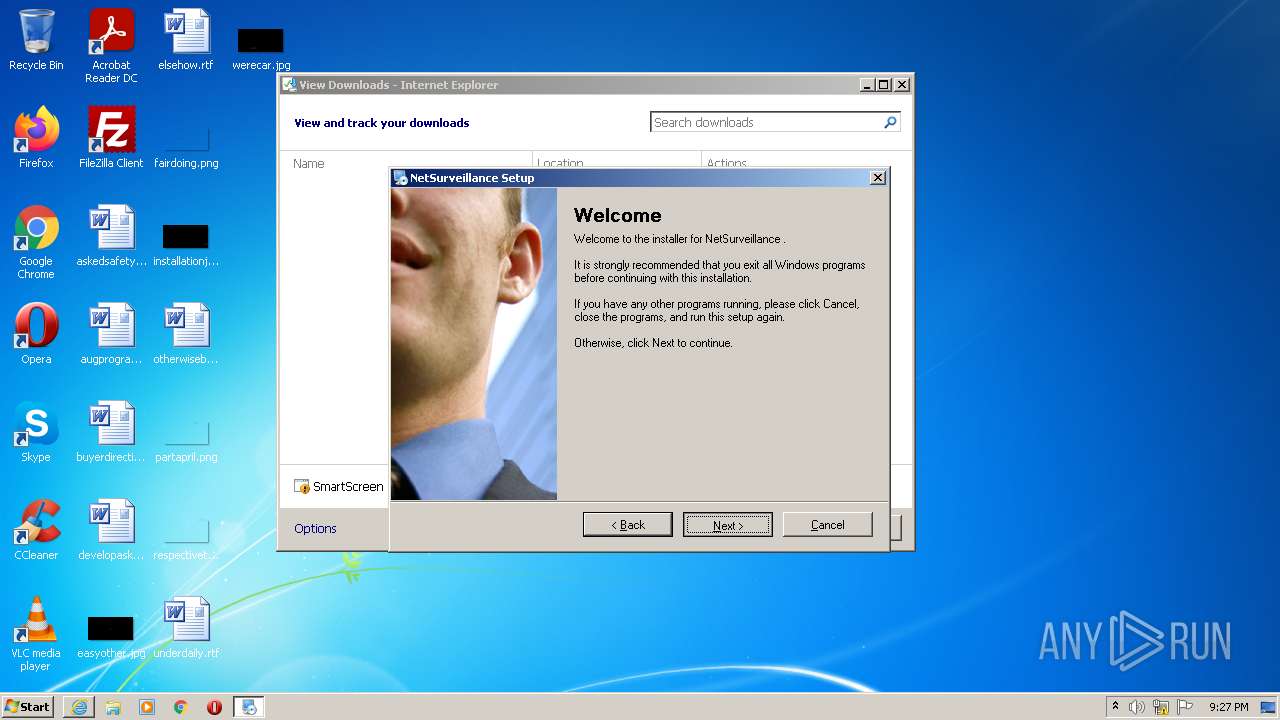Open elsehow.rtf document icon
This screenshot has width=1280, height=720.
pos(186,40)
